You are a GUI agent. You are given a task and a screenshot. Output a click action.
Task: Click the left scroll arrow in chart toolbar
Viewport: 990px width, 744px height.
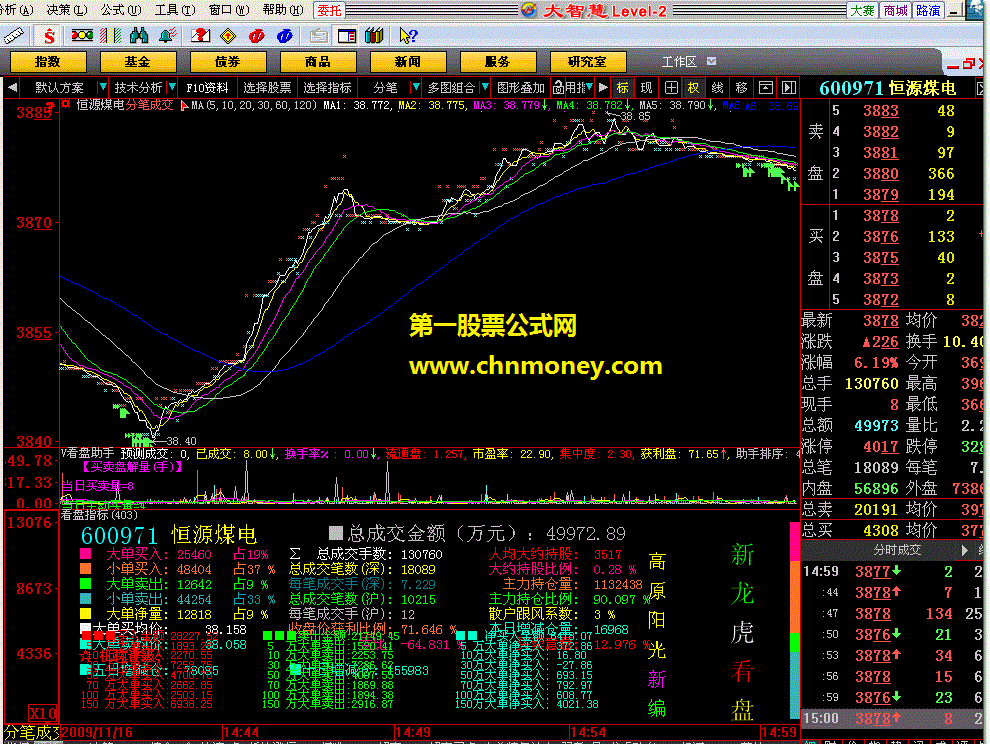pyautogui.click(x=12, y=88)
